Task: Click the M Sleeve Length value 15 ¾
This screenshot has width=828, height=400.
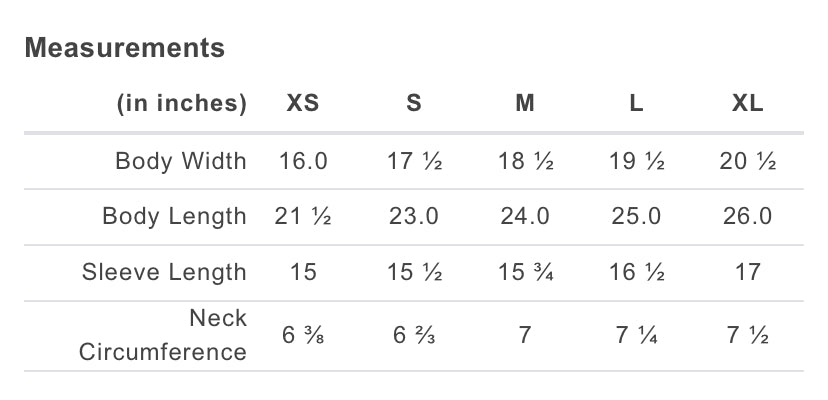Action: pos(525,272)
